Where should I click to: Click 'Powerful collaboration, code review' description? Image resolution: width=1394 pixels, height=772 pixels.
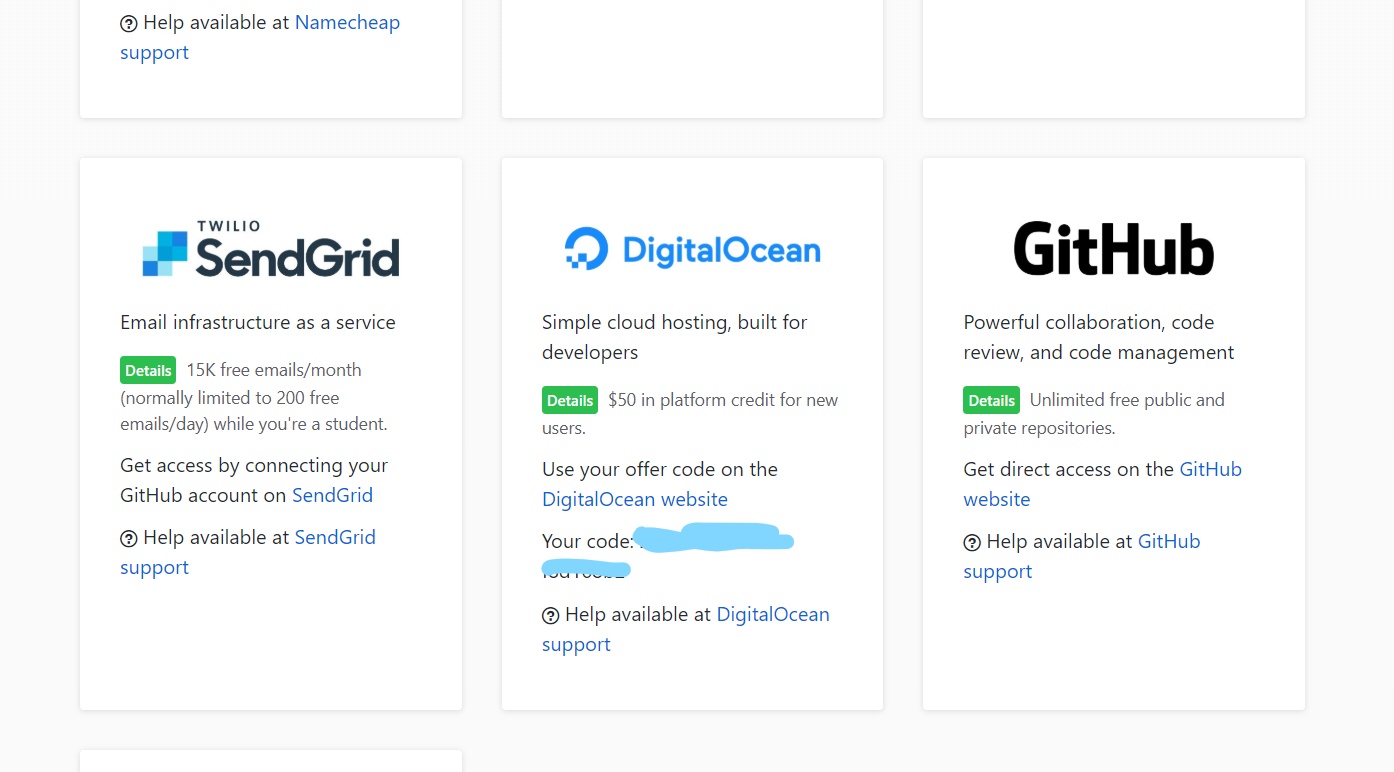tap(1099, 337)
